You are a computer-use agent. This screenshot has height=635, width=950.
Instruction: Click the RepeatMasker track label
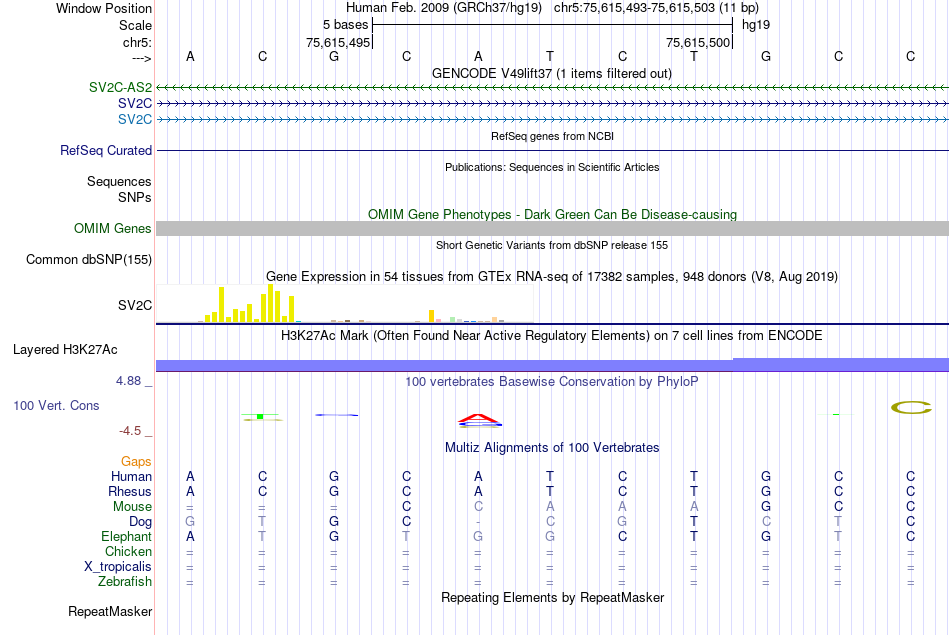(x=110, y=611)
